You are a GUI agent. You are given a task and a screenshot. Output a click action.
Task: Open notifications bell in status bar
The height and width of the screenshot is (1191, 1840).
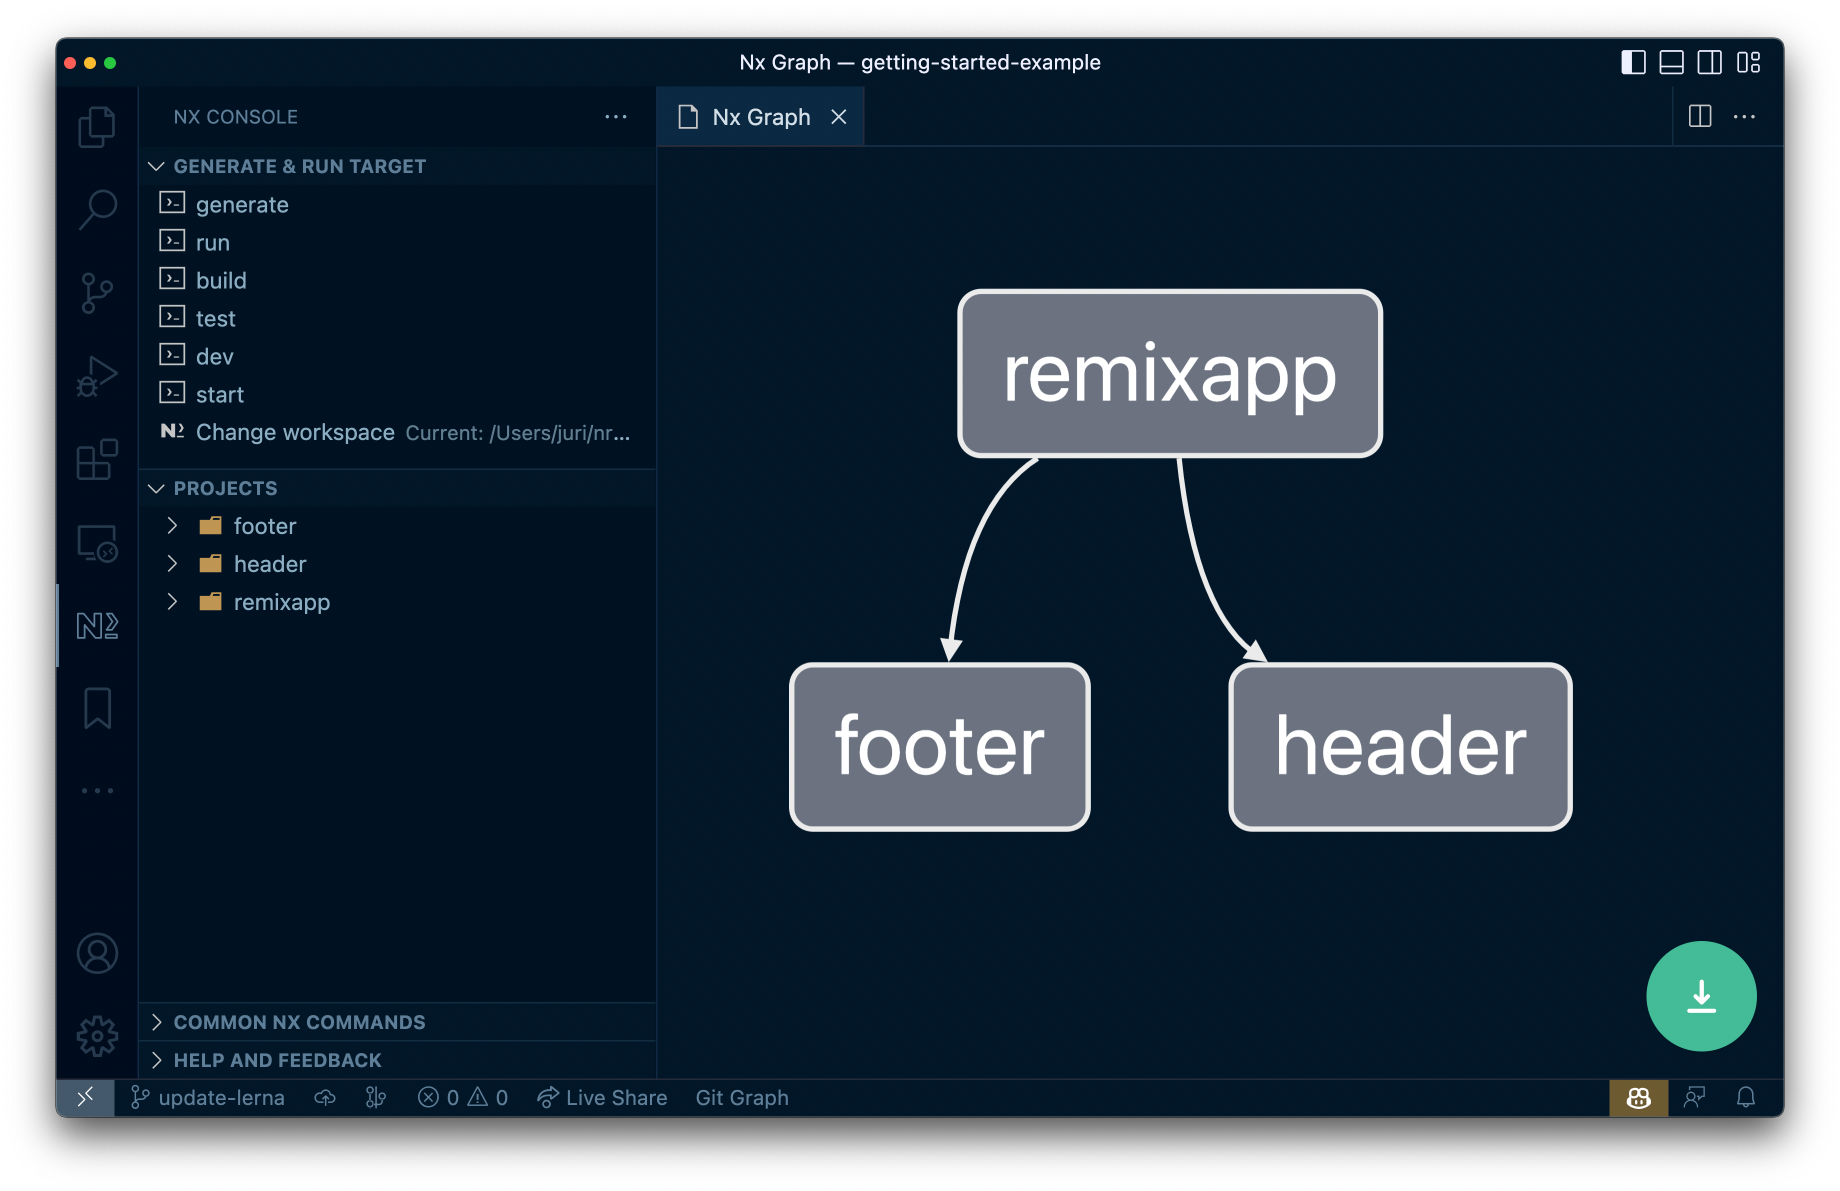[1746, 1097]
